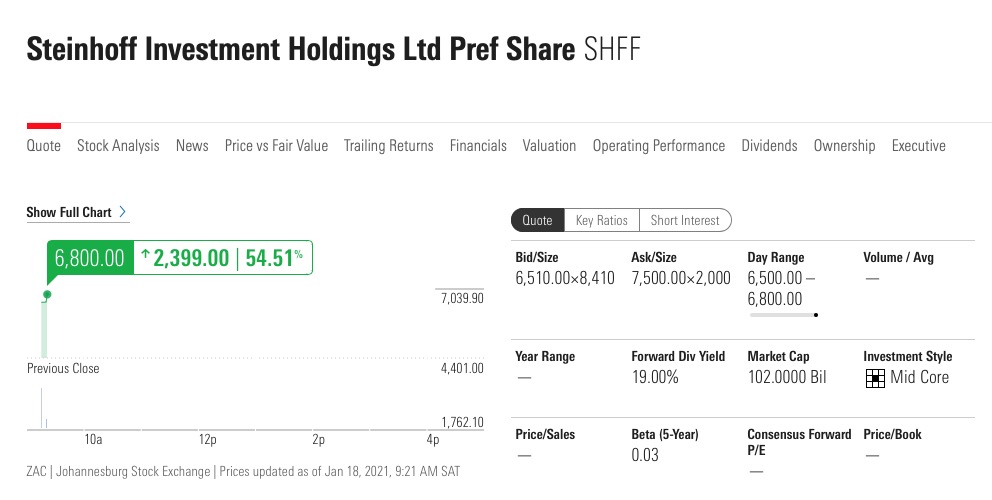Image resolution: width=992 pixels, height=500 pixels.
Task: Open the Ownership tab
Action: coord(844,146)
